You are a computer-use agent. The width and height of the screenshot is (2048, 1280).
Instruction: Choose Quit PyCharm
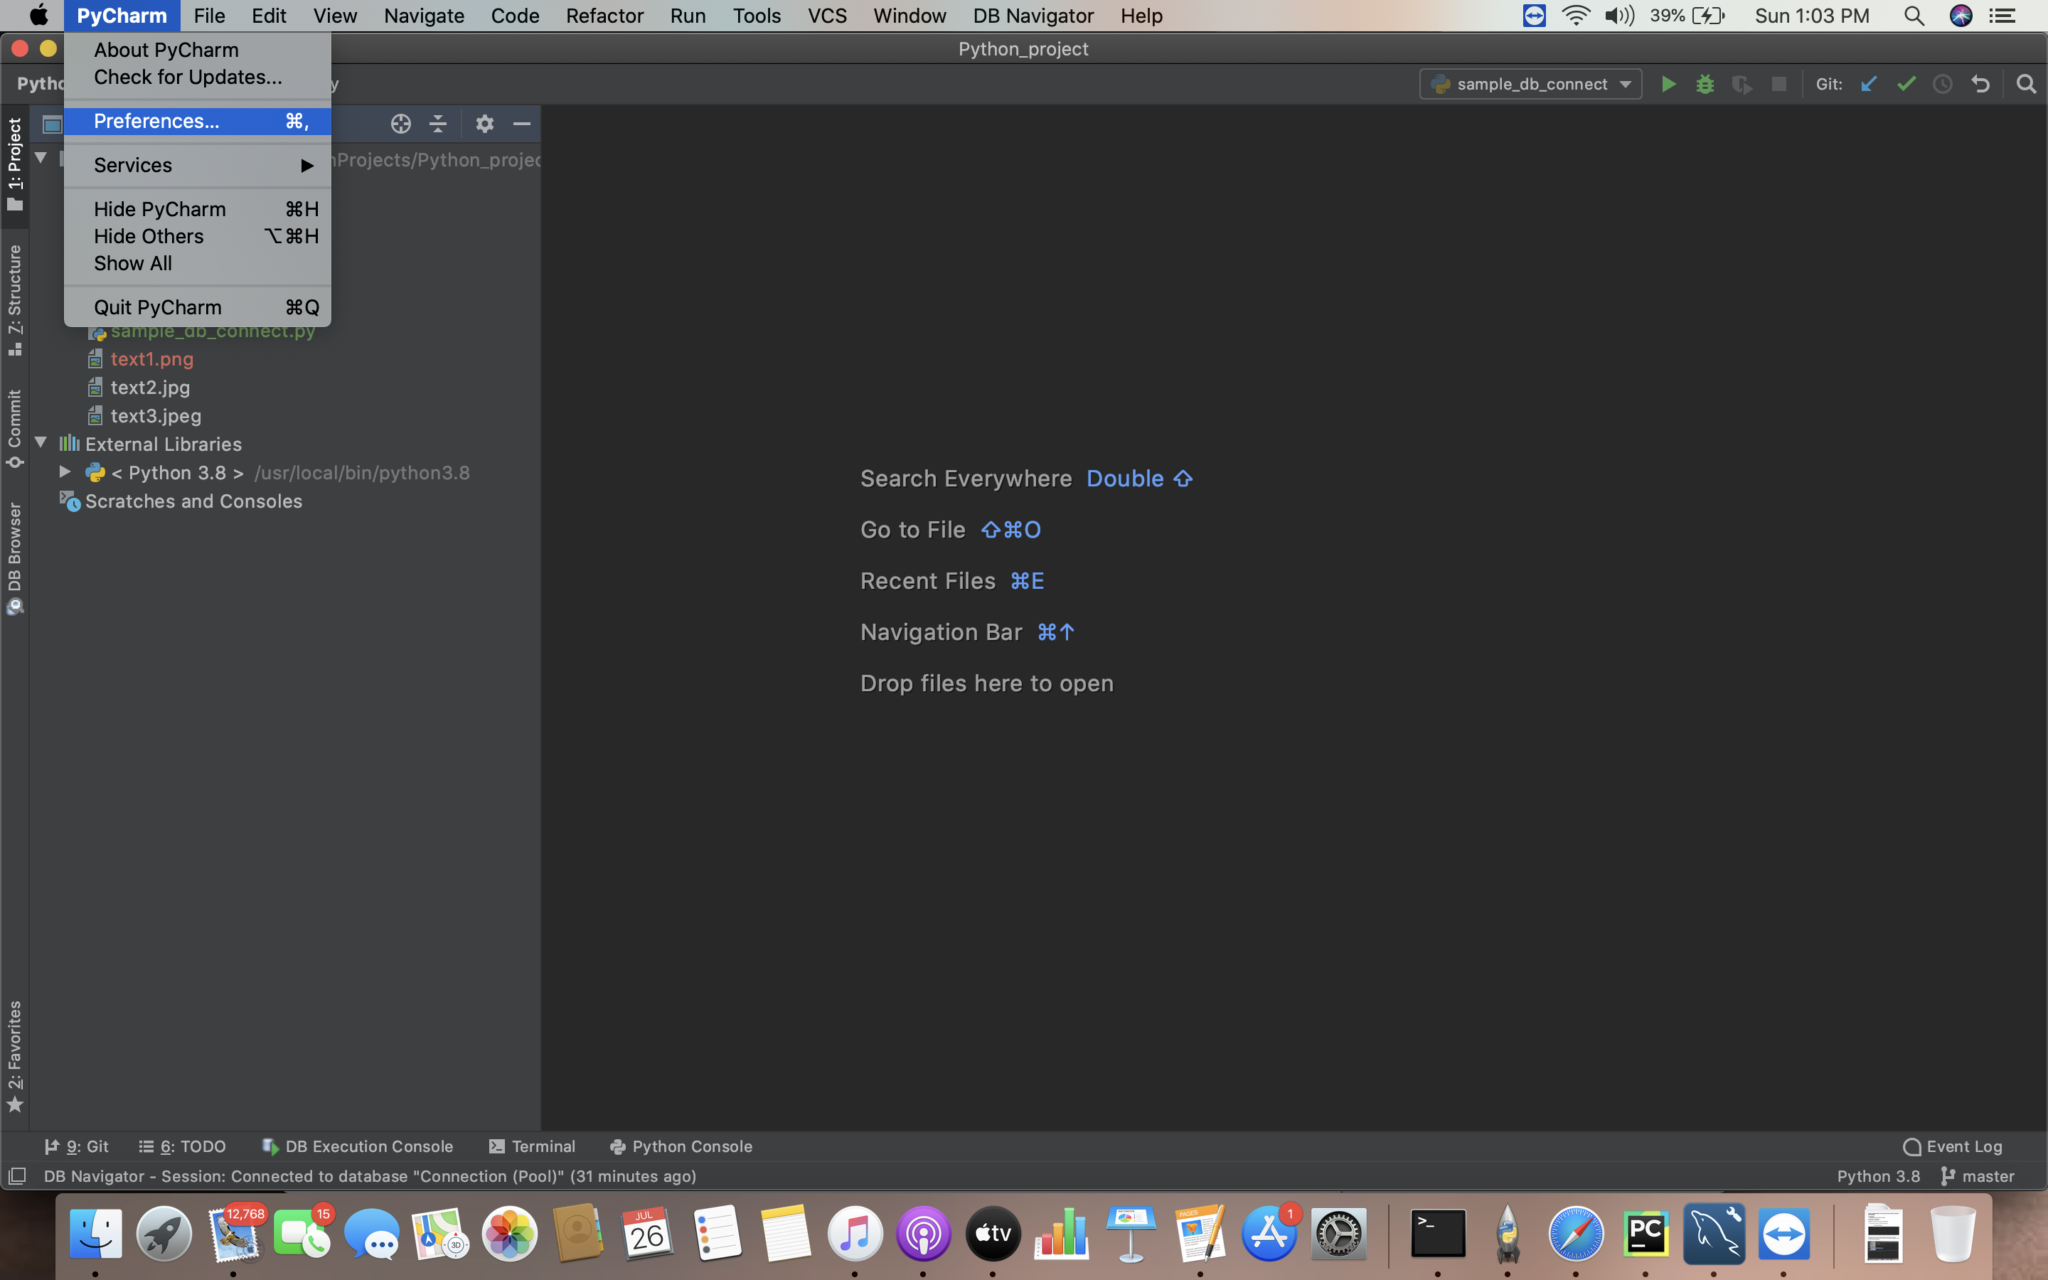(x=198, y=307)
